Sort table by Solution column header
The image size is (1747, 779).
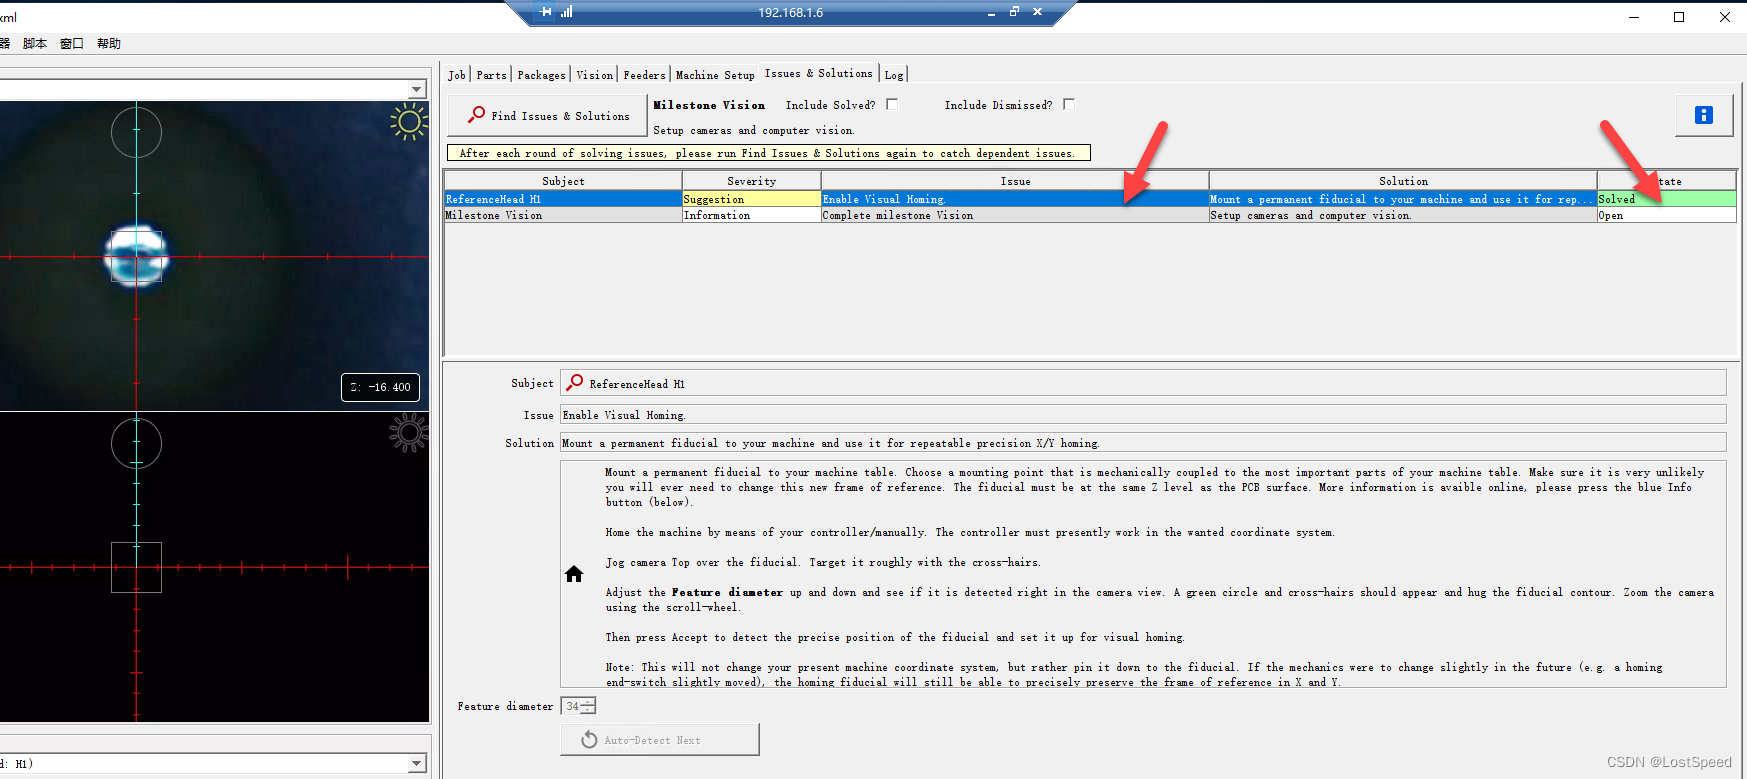1403,181
